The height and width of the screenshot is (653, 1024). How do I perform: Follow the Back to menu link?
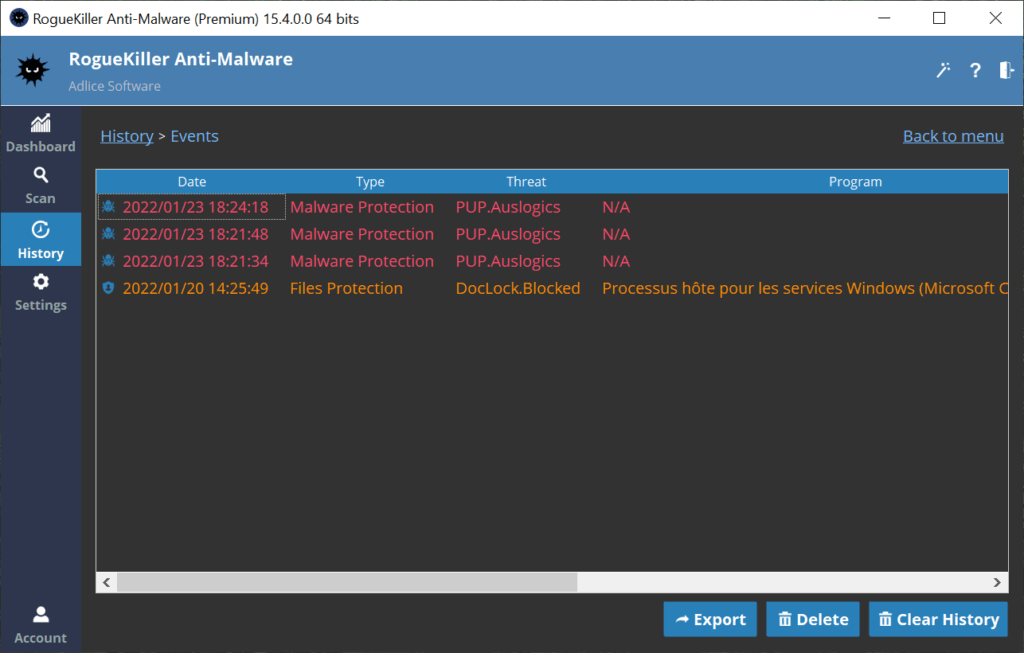coord(952,136)
